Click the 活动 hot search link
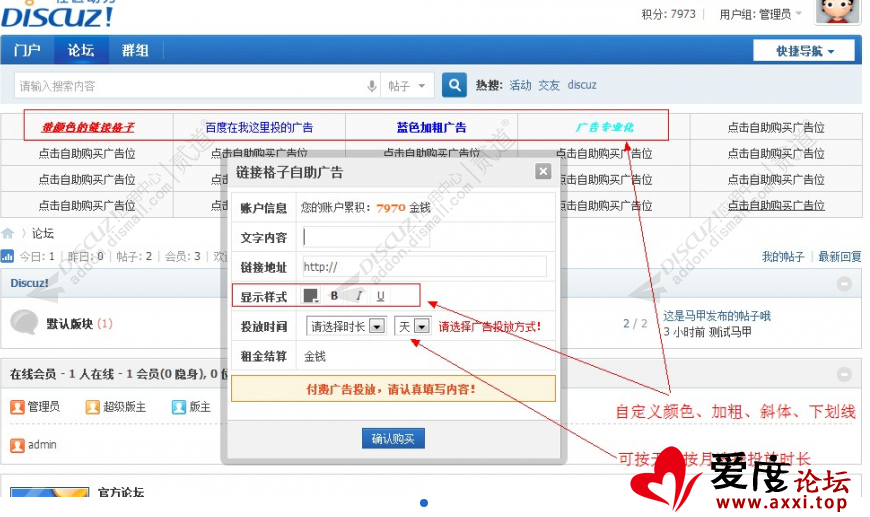Image resolution: width=870 pixels, height=517 pixels. pyautogui.click(x=520, y=85)
